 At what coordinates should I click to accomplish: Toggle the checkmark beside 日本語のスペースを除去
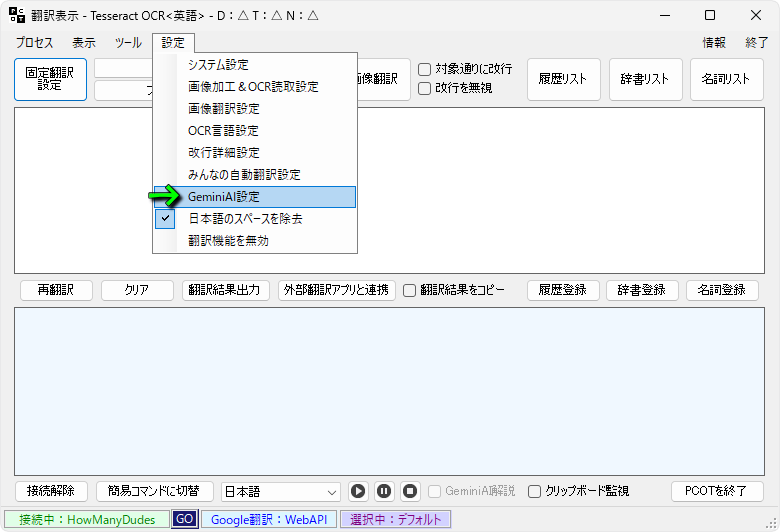click(166, 219)
